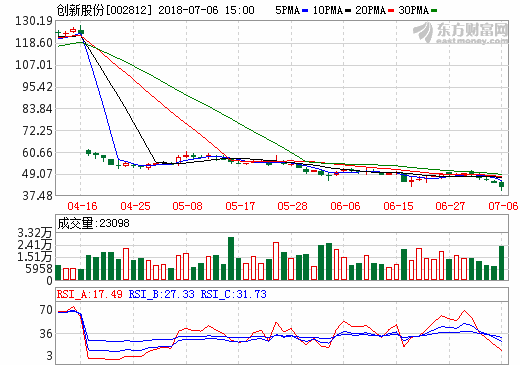Click the RSI_A:17.49 indicator label
The width and height of the screenshot is (520, 365).
89,294
